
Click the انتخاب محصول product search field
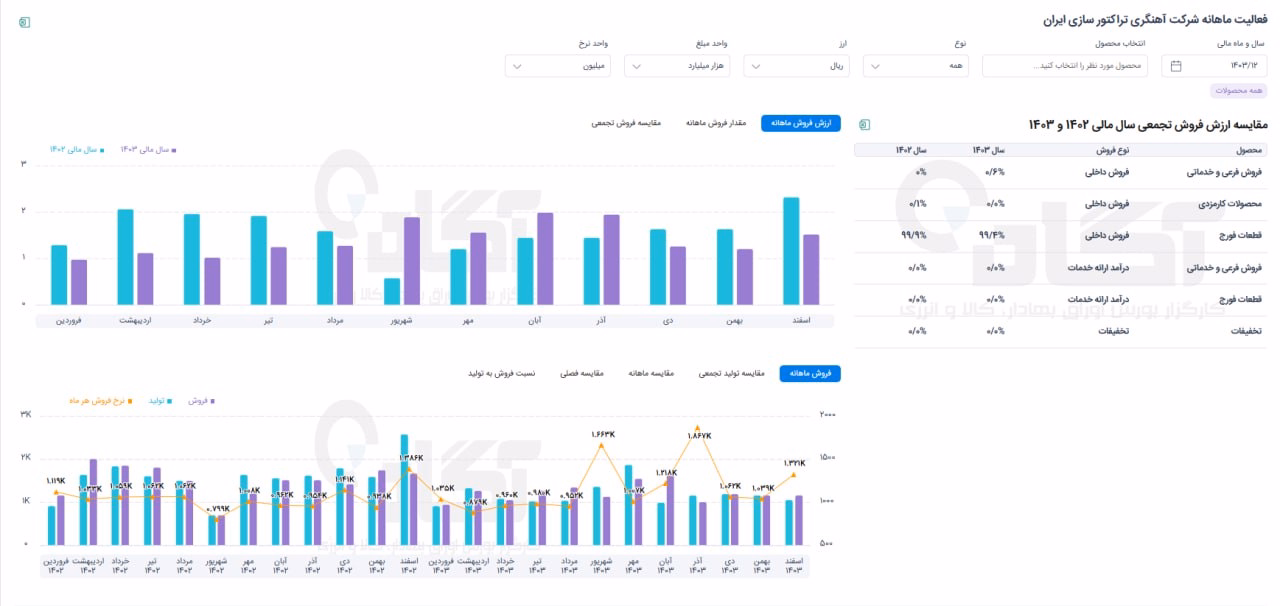(1067, 66)
